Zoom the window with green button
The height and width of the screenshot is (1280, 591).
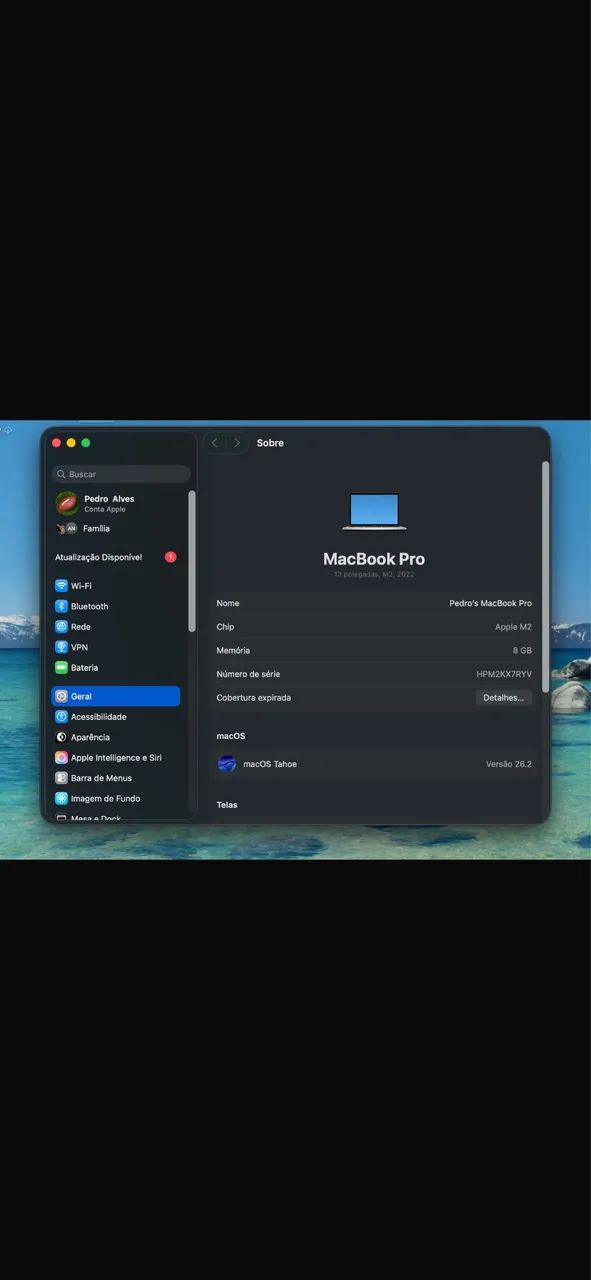(86, 443)
